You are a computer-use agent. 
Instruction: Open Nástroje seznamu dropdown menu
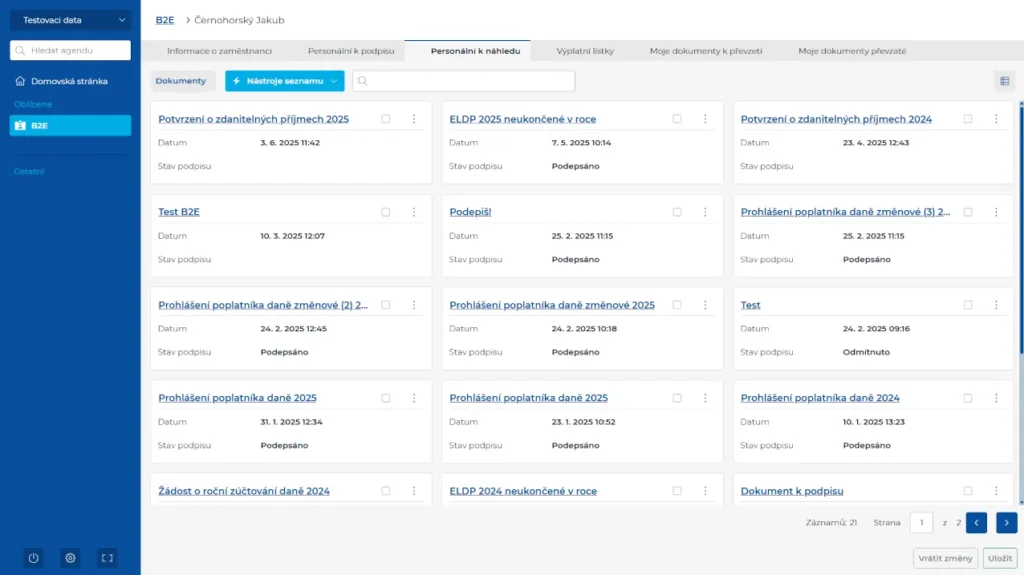pos(285,81)
